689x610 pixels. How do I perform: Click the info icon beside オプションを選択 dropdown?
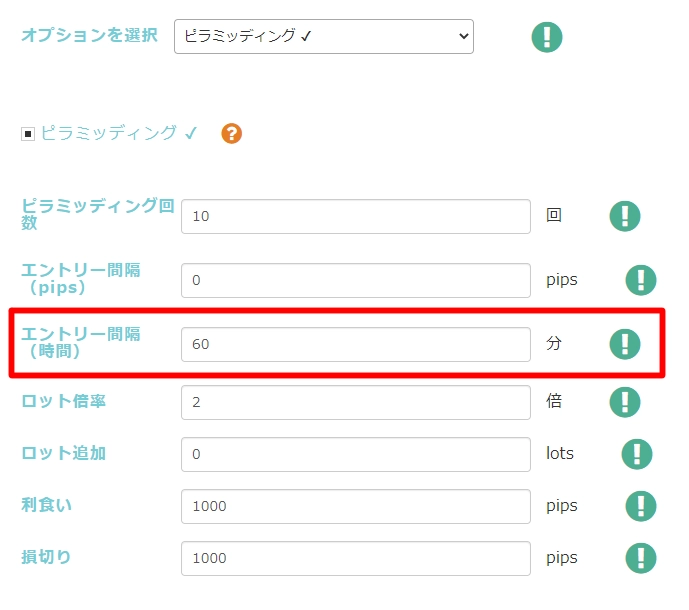coord(547,37)
